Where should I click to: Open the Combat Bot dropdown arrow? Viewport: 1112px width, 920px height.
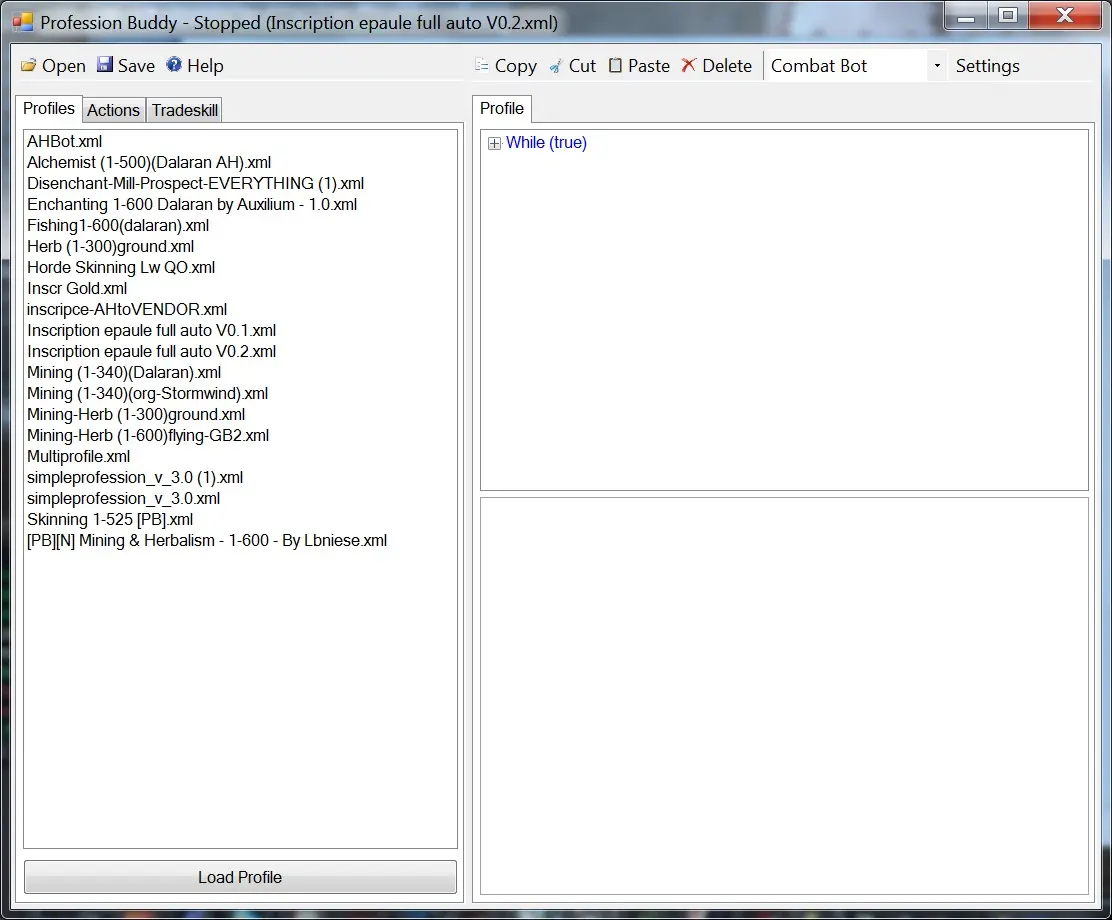[x=937, y=66]
